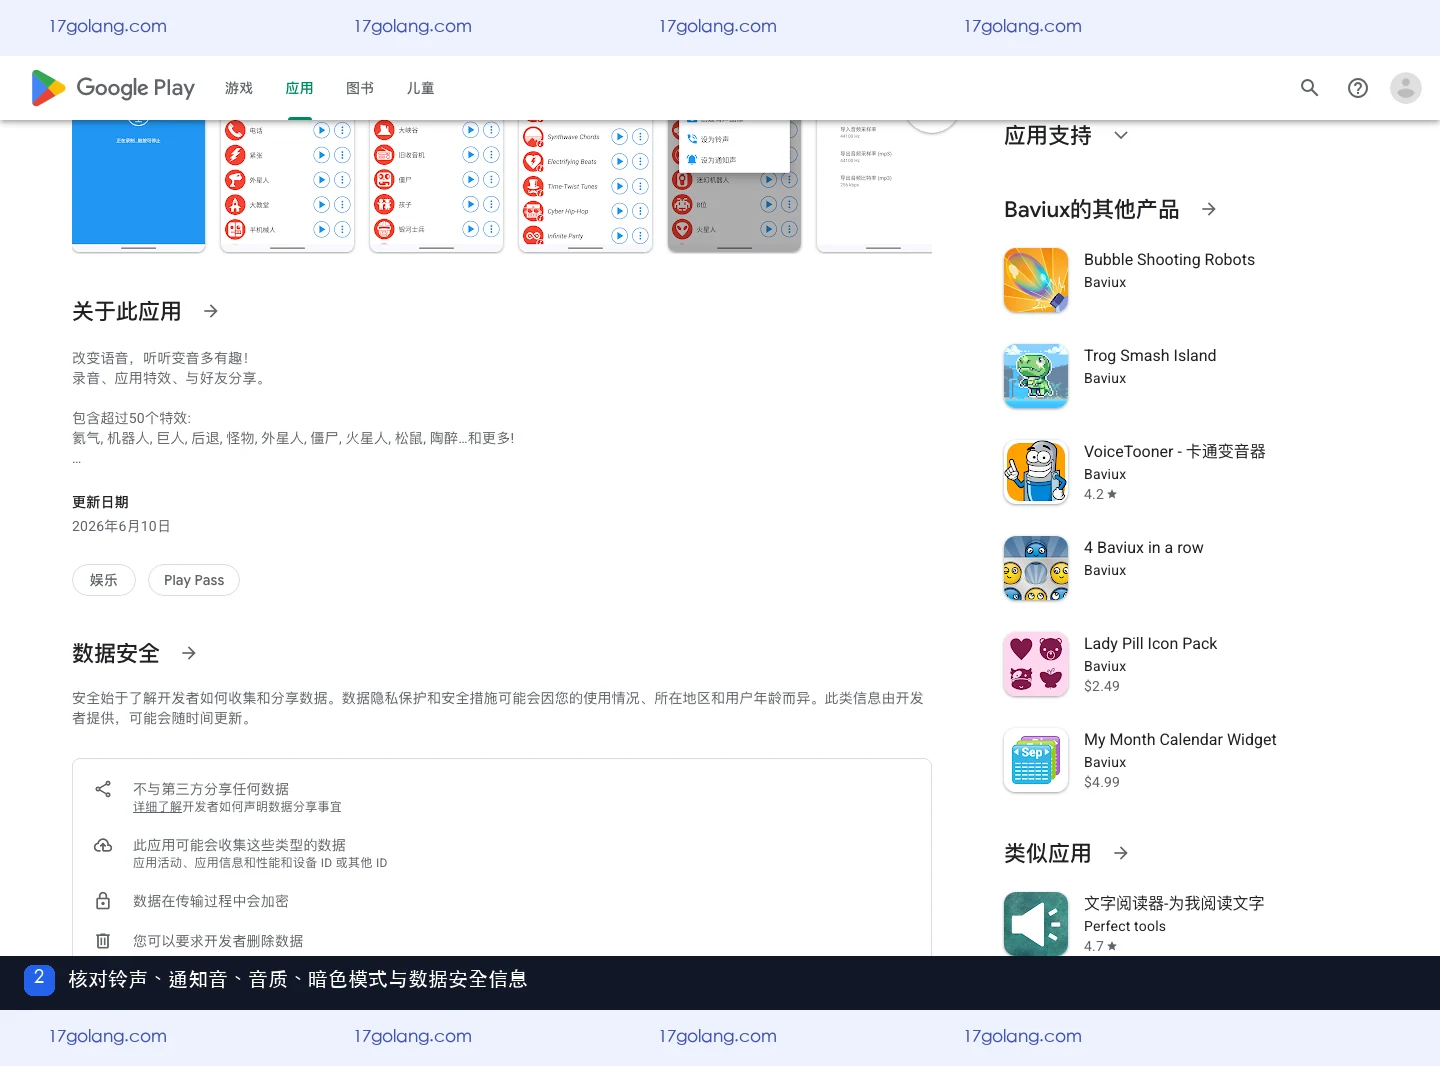1440x1066 pixels.
Task: Open the Google Play logo home link
Action: (113, 88)
